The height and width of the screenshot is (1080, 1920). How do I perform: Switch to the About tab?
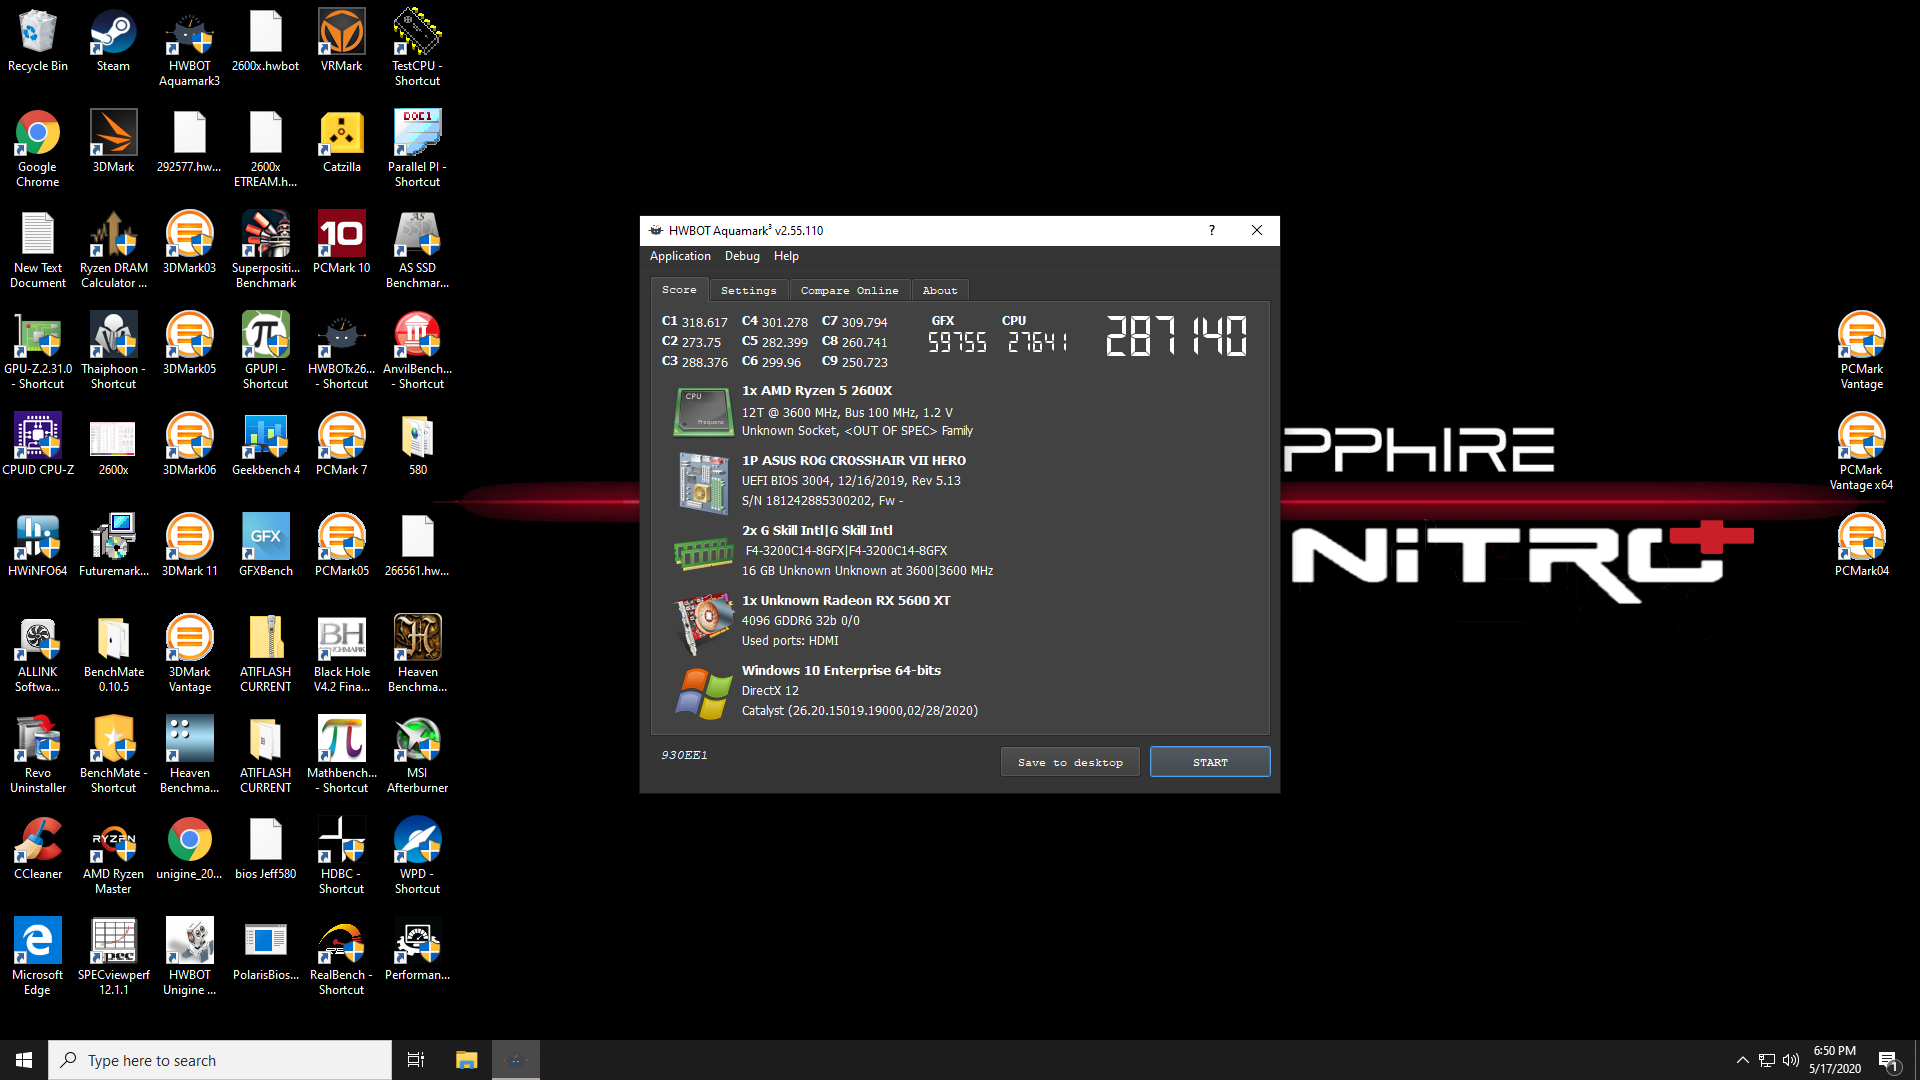940,290
